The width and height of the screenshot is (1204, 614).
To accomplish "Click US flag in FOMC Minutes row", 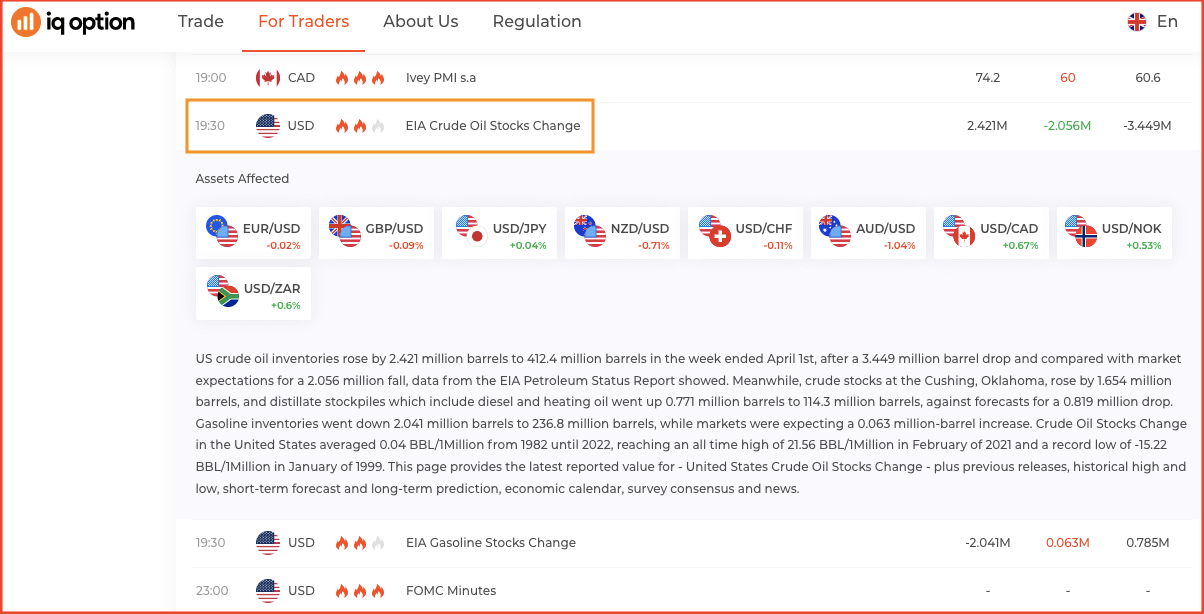I will (x=267, y=591).
